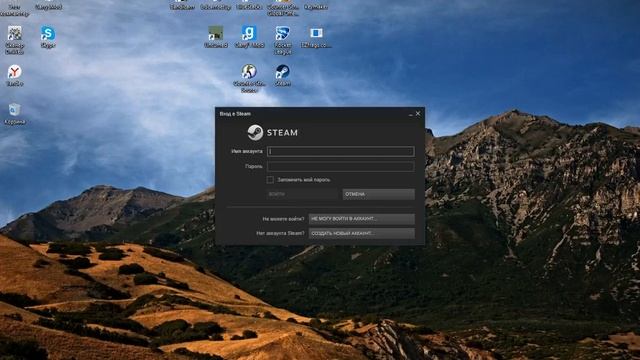This screenshot has width=640, height=360.
Task: Select the blue rectangle shortcut beside Rocket League
Action: pos(316,37)
